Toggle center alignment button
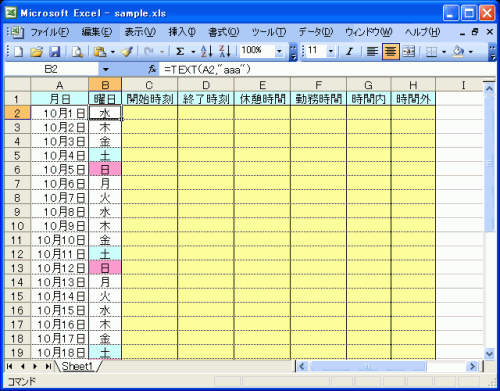Screen dimensions: 500x391 pyautogui.click(x=391, y=52)
